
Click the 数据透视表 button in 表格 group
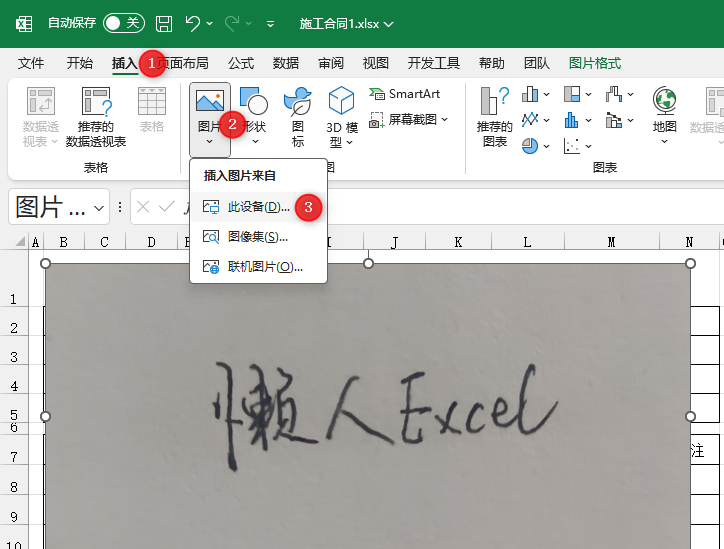point(41,117)
